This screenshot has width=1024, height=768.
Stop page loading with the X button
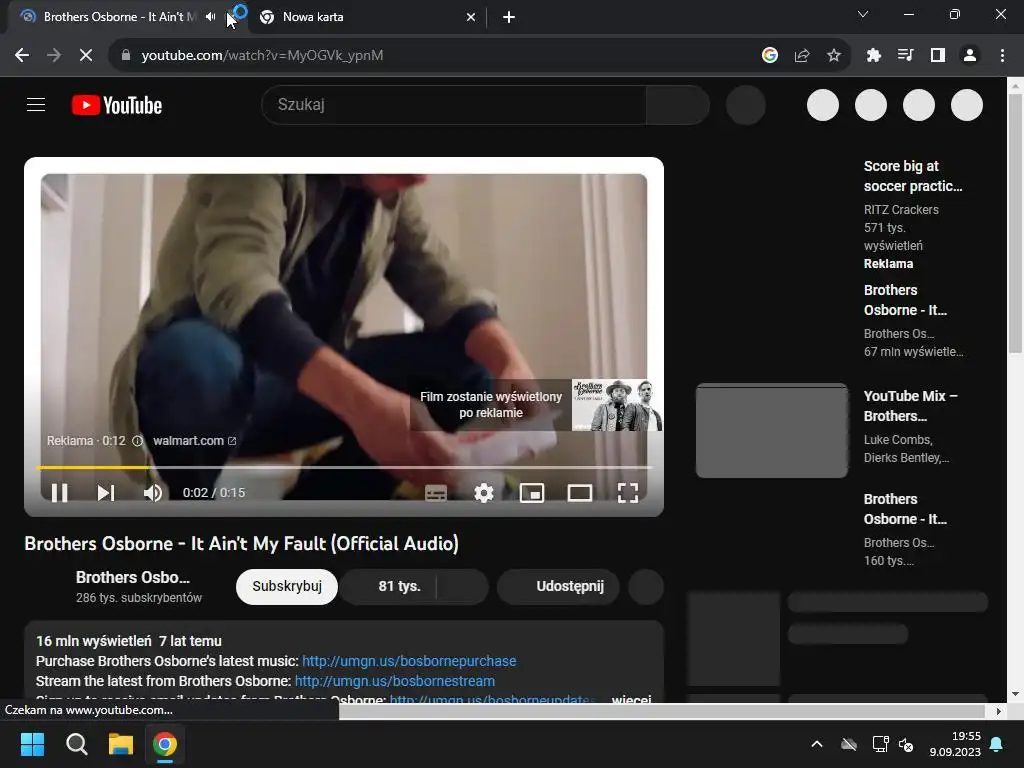(86, 56)
